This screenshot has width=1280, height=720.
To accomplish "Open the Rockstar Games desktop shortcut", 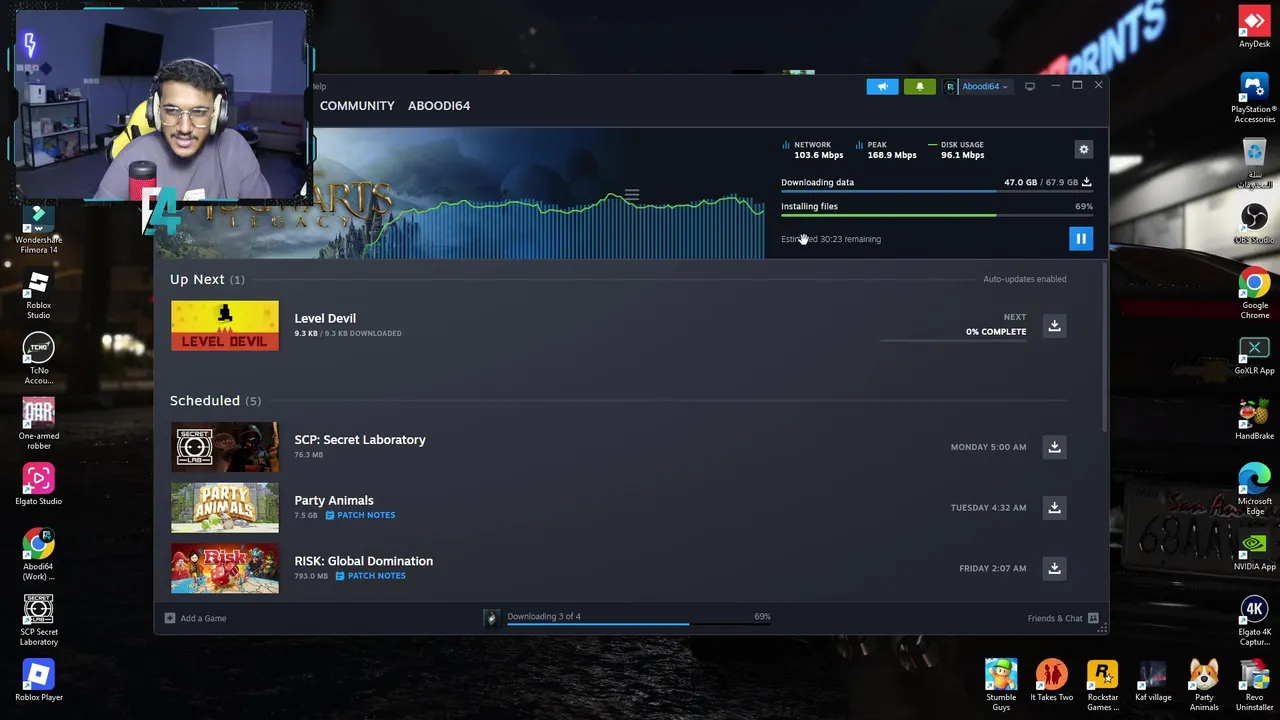I will click(x=1102, y=685).
